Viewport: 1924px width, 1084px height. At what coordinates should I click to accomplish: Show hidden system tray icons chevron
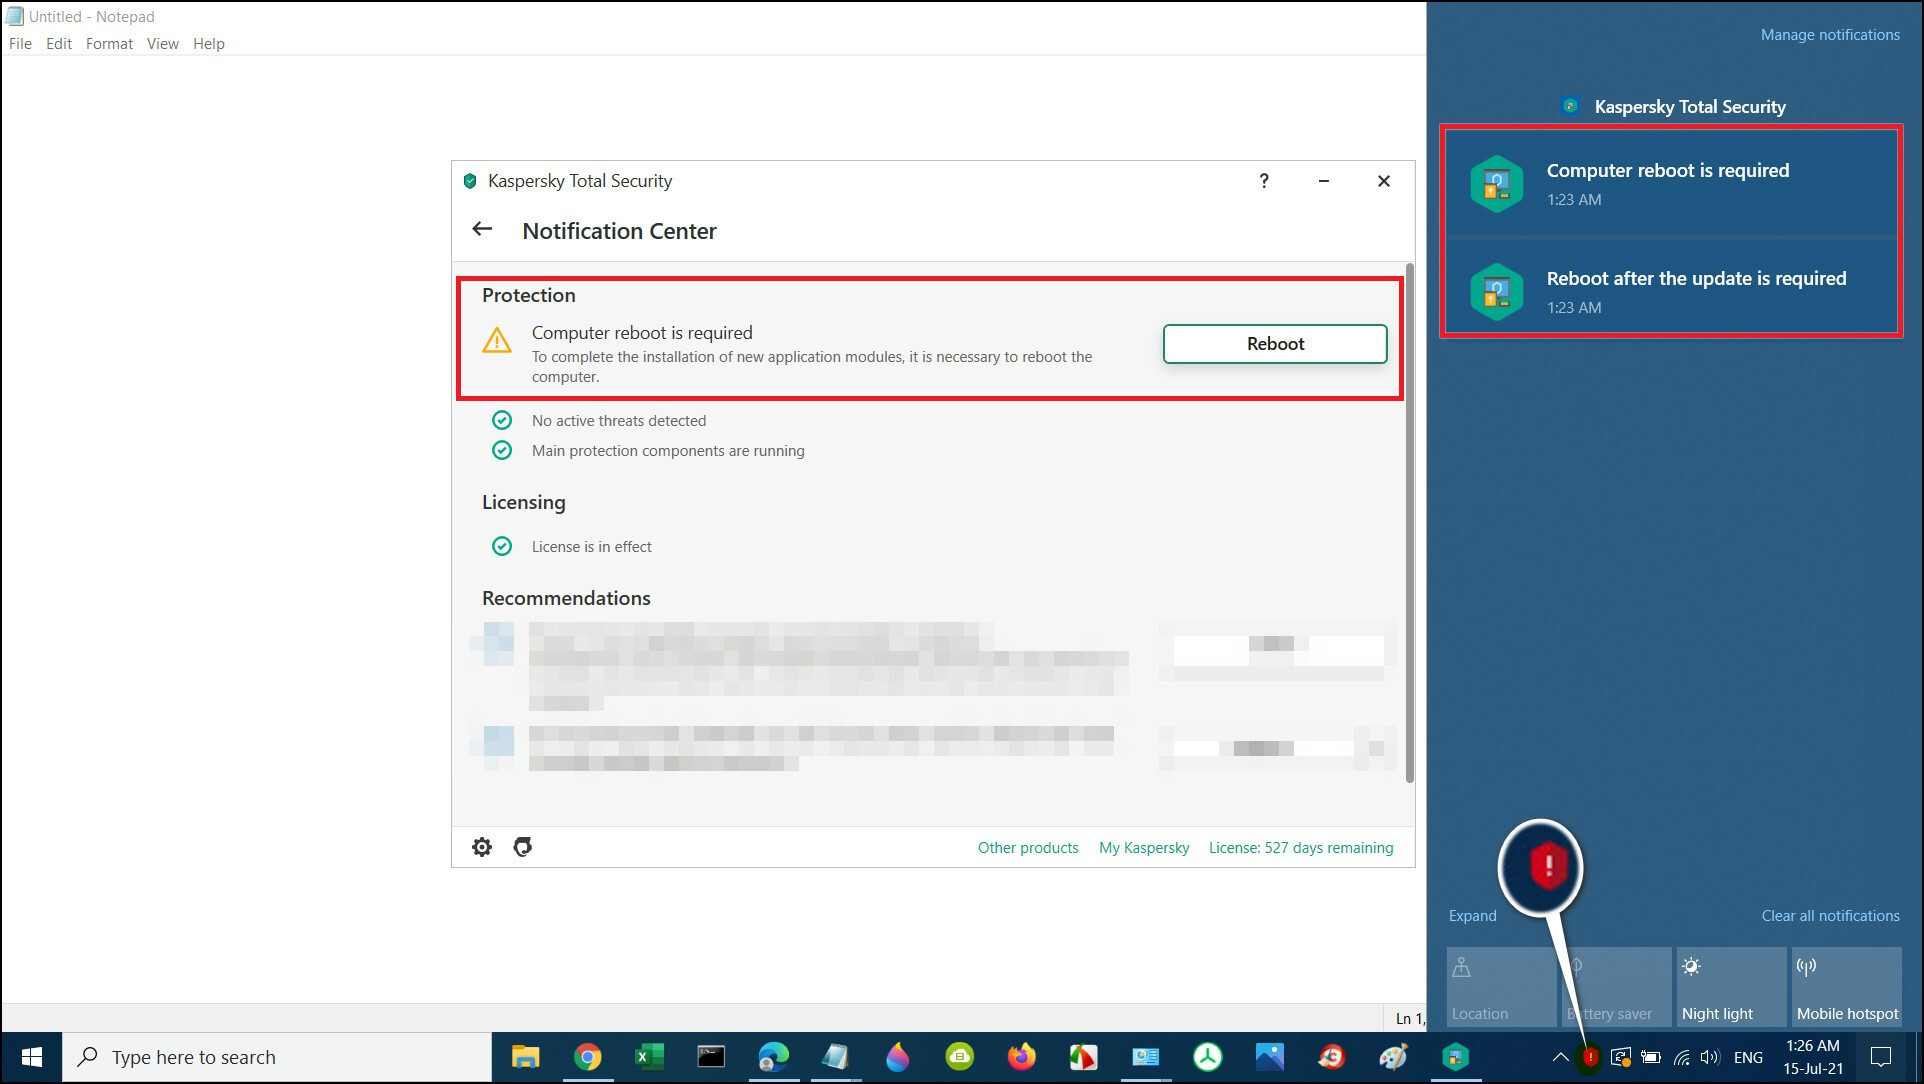[x=1559, y=1057]
